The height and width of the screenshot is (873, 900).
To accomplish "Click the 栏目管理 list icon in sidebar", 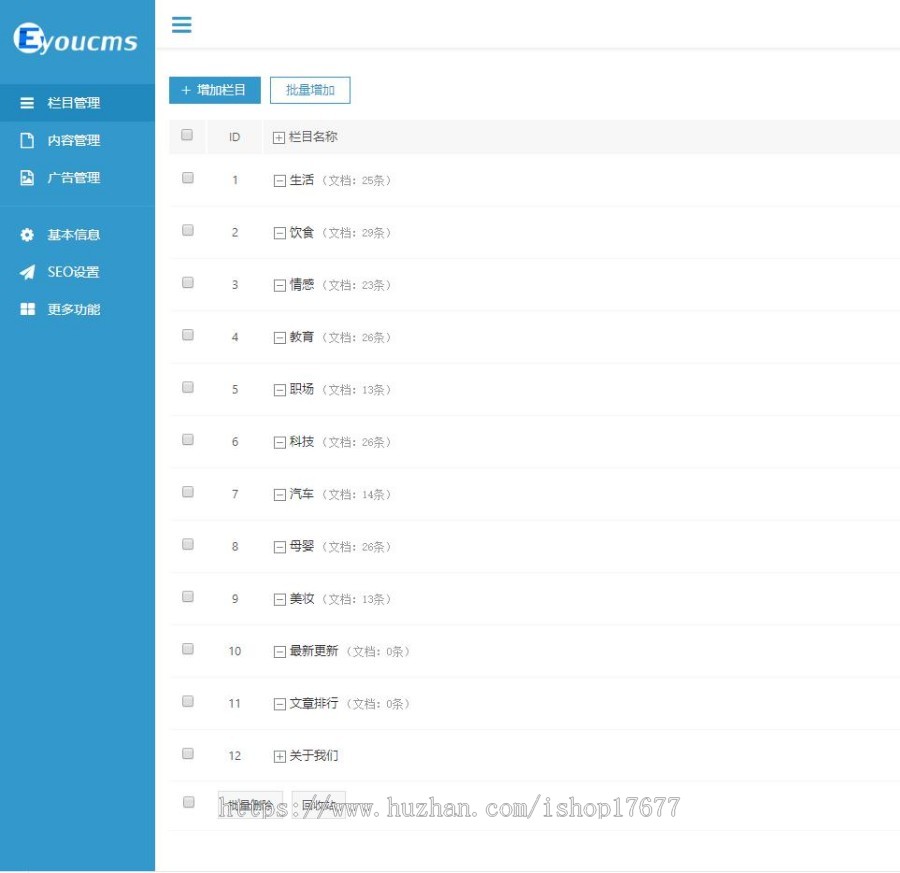I will coord(27,103).
